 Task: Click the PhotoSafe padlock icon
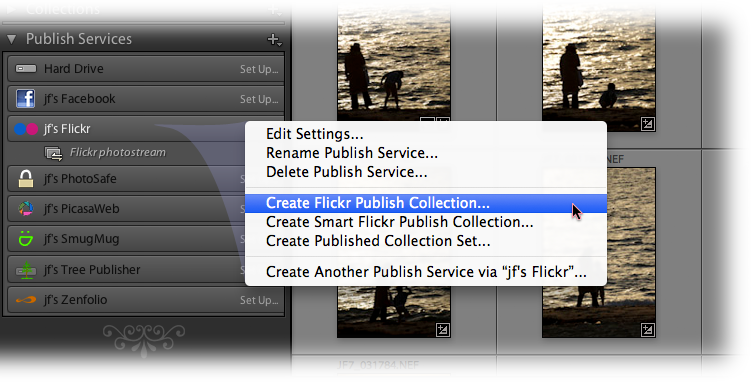pos(26,179)
